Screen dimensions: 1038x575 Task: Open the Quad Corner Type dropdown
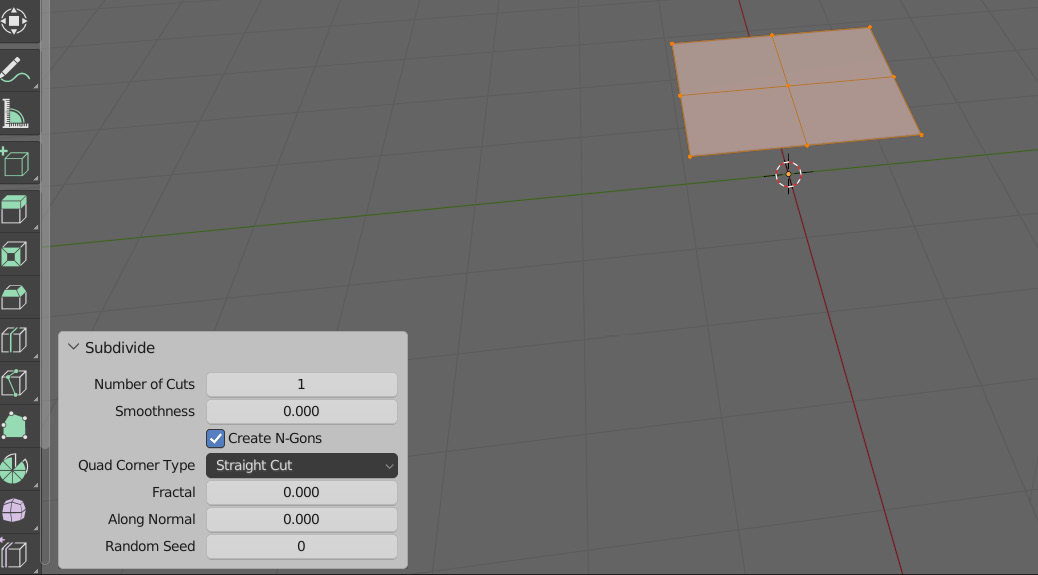[302, 465]
